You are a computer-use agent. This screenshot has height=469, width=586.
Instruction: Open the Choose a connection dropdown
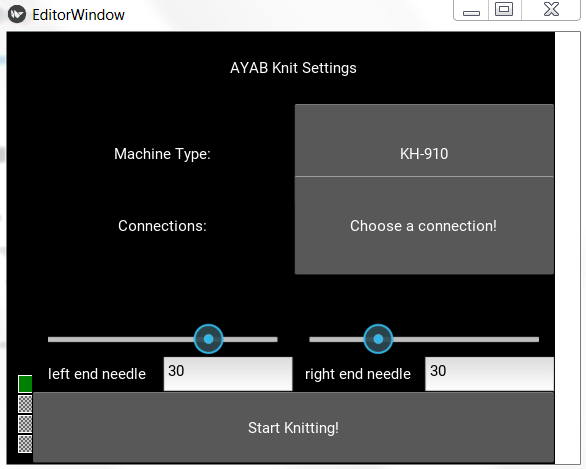pos(424,226)
